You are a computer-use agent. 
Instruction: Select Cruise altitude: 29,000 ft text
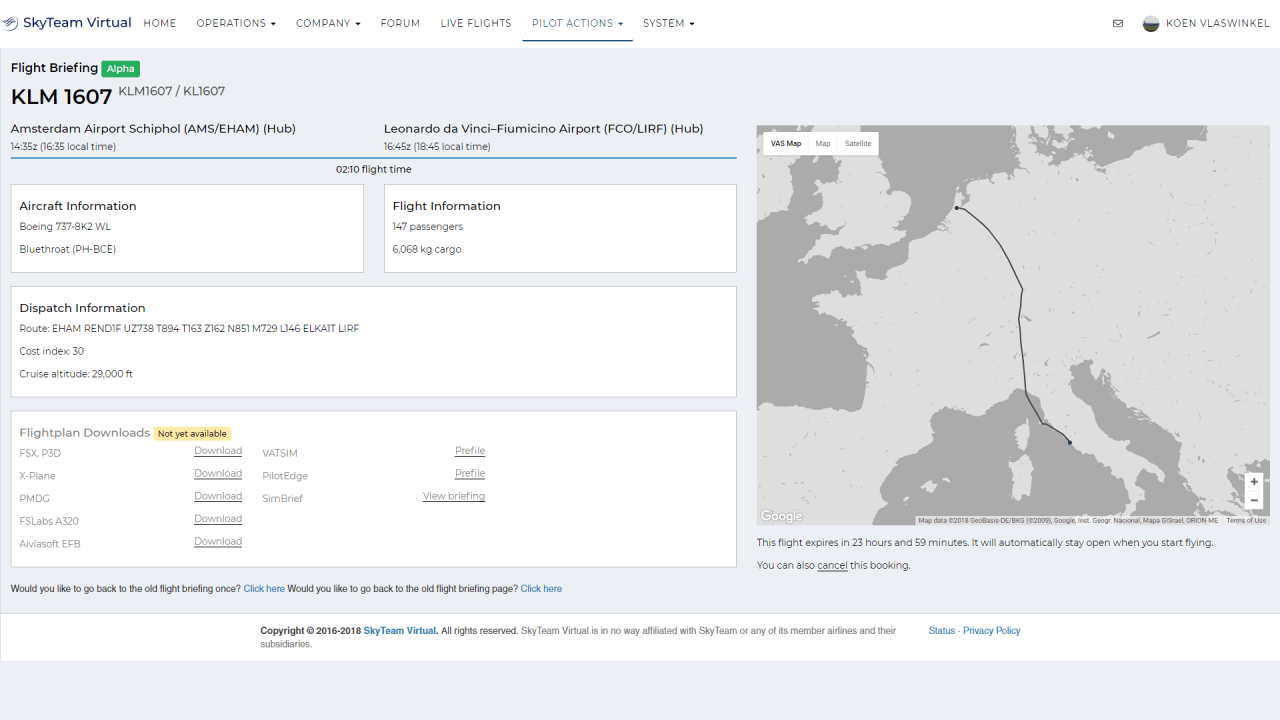(x=76, y=375)
